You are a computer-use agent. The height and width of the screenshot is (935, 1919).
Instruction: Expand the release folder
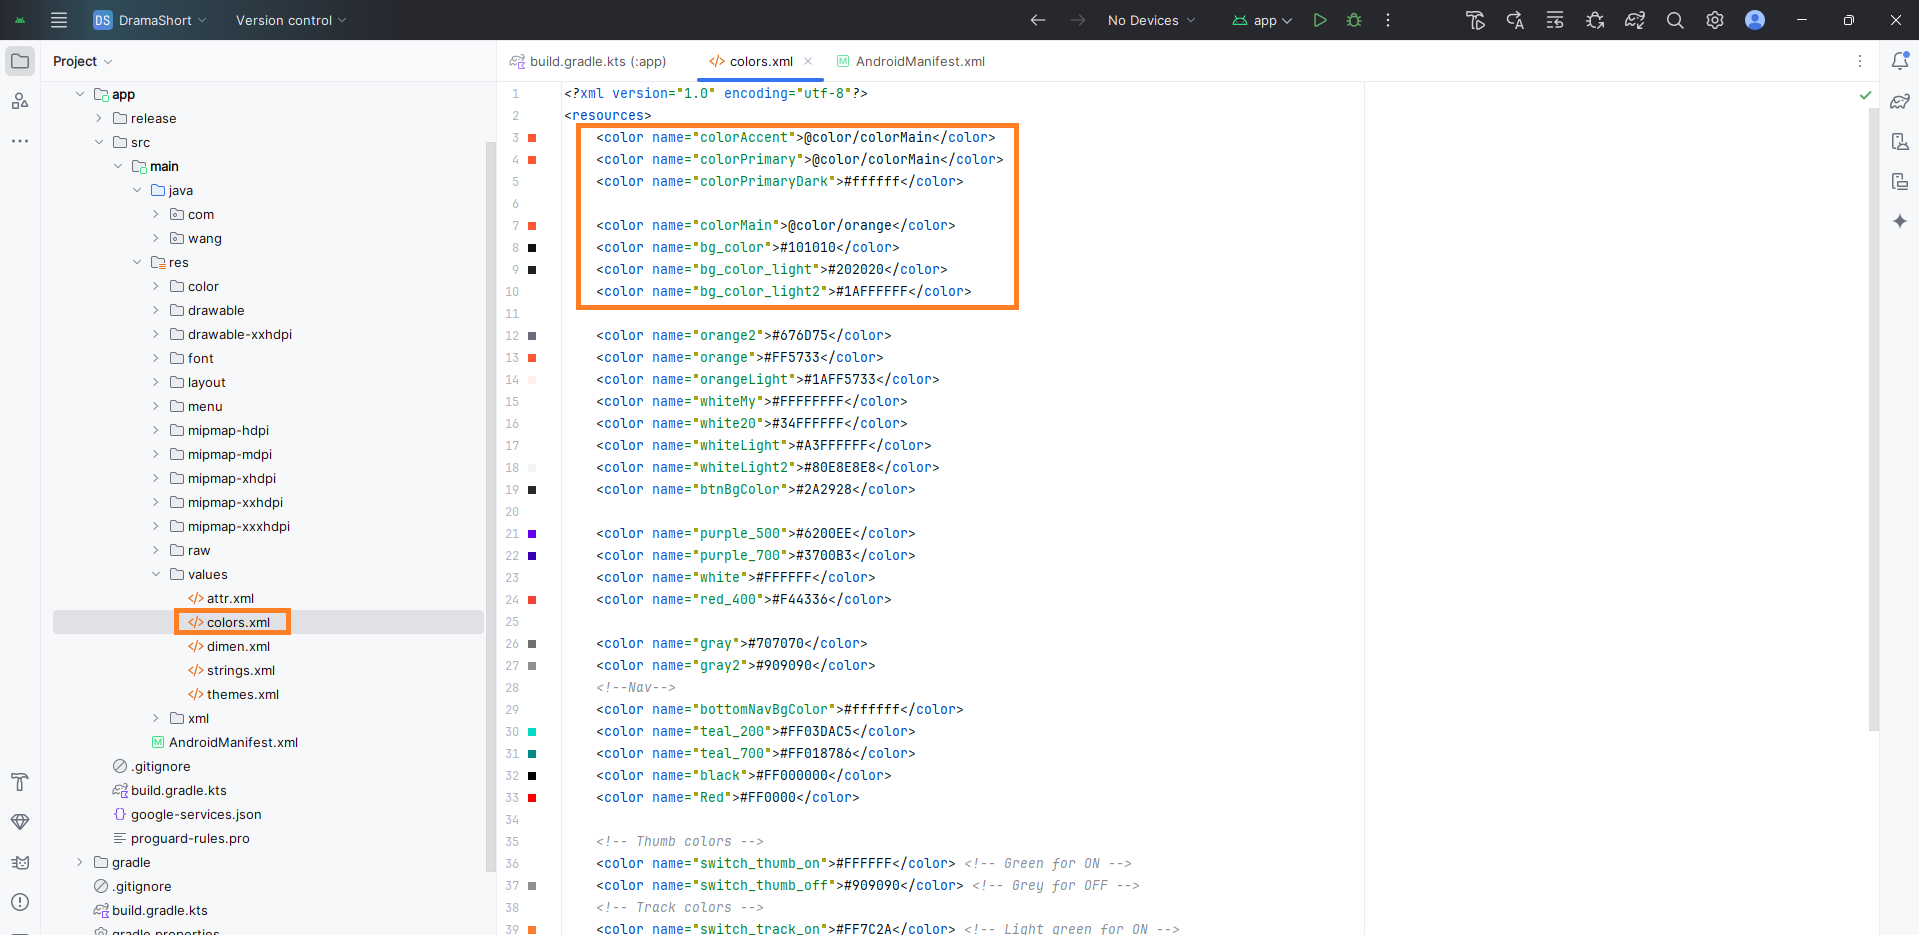tap(99, 118)
